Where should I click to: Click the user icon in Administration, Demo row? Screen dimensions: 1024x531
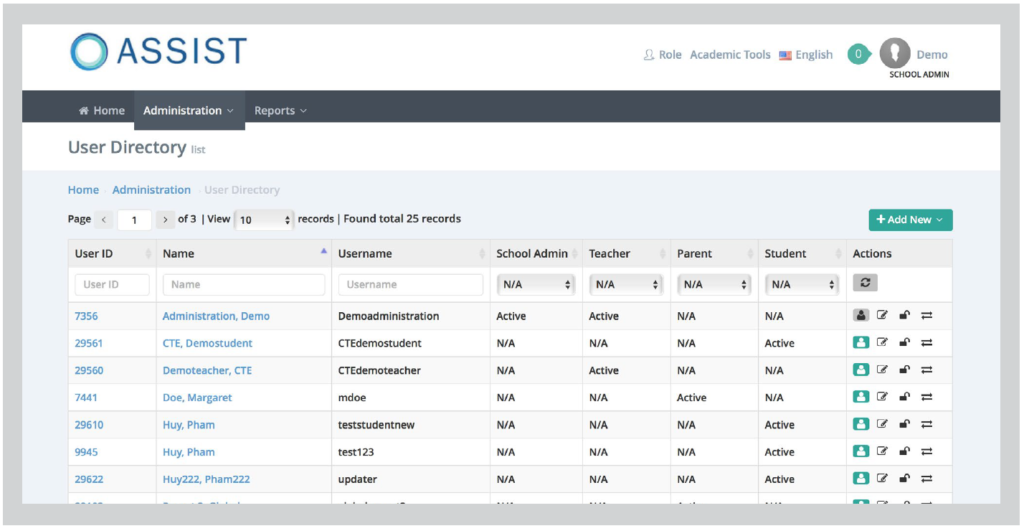861,315
